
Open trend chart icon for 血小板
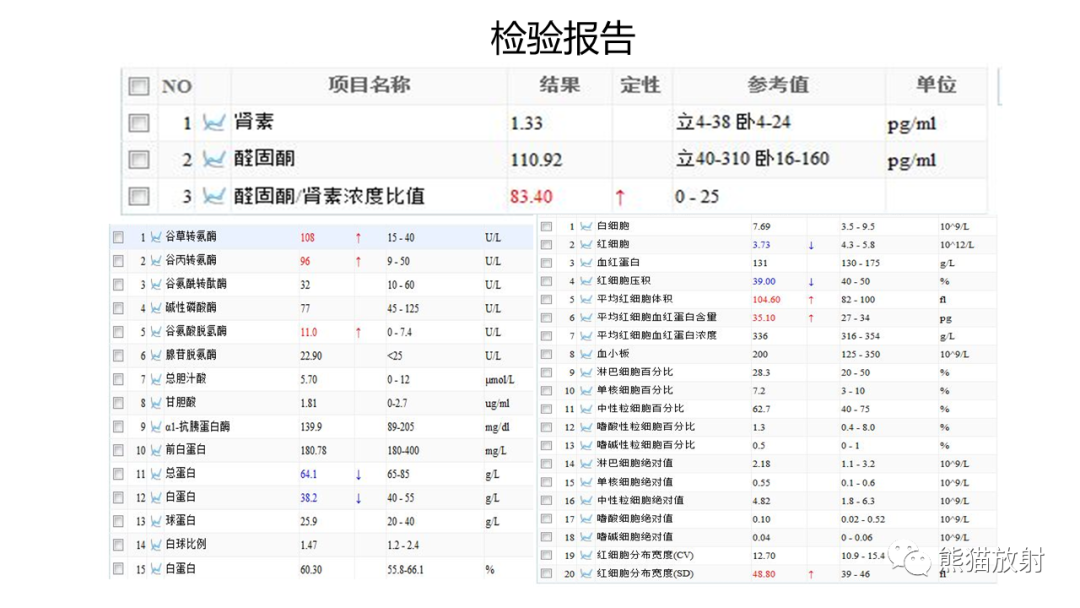(586, 354)
